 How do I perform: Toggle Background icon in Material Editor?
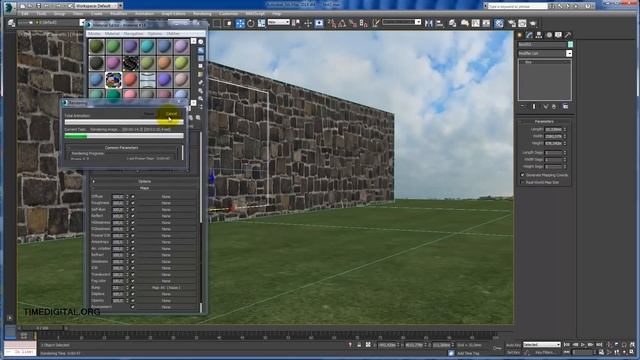201,58
